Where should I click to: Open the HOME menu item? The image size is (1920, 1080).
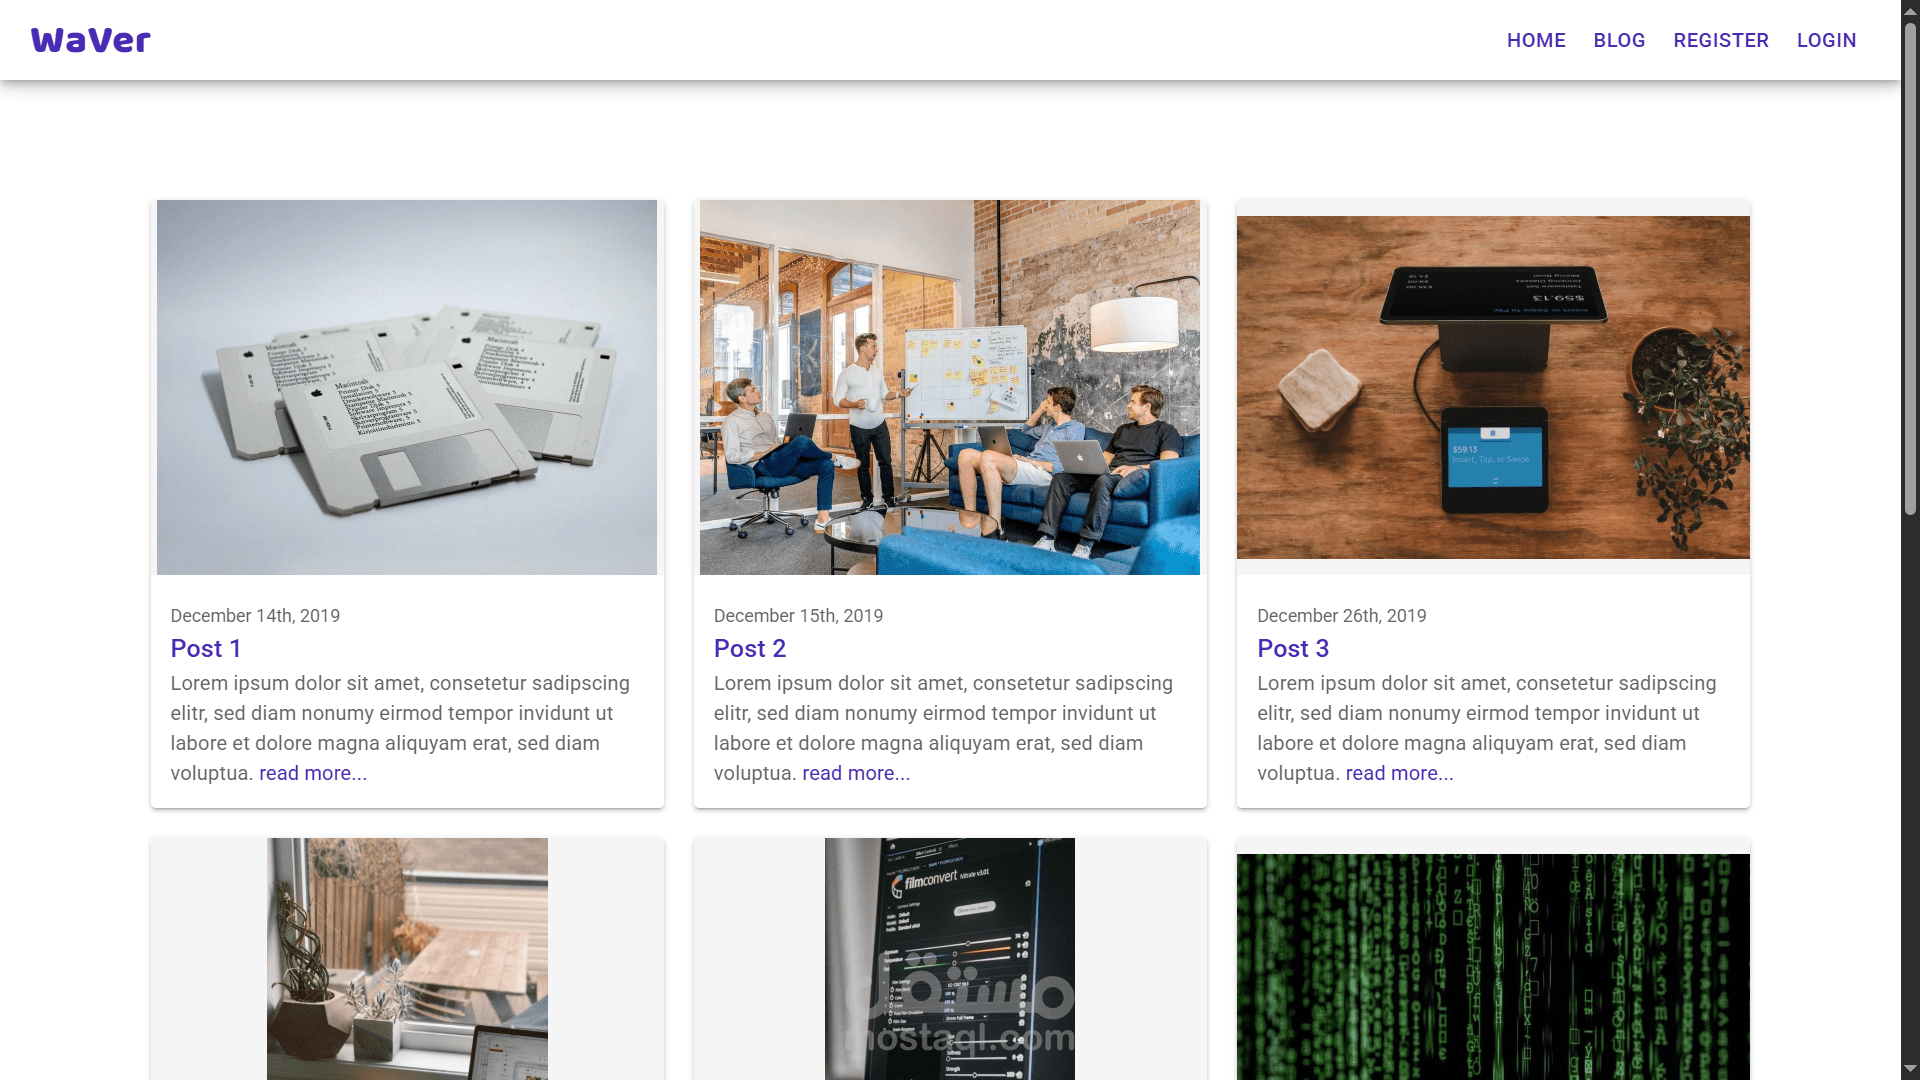tap(1536, 40)
